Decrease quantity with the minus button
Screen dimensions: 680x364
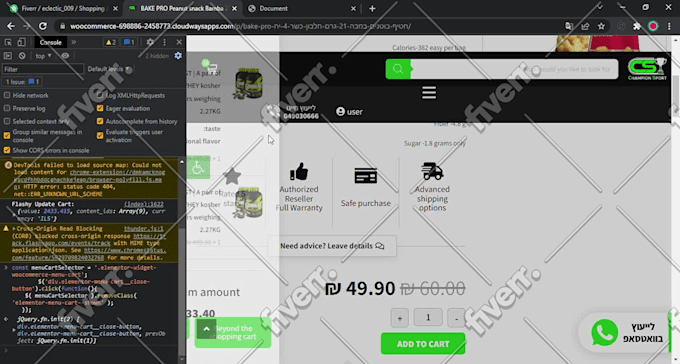tap(456, 318)
